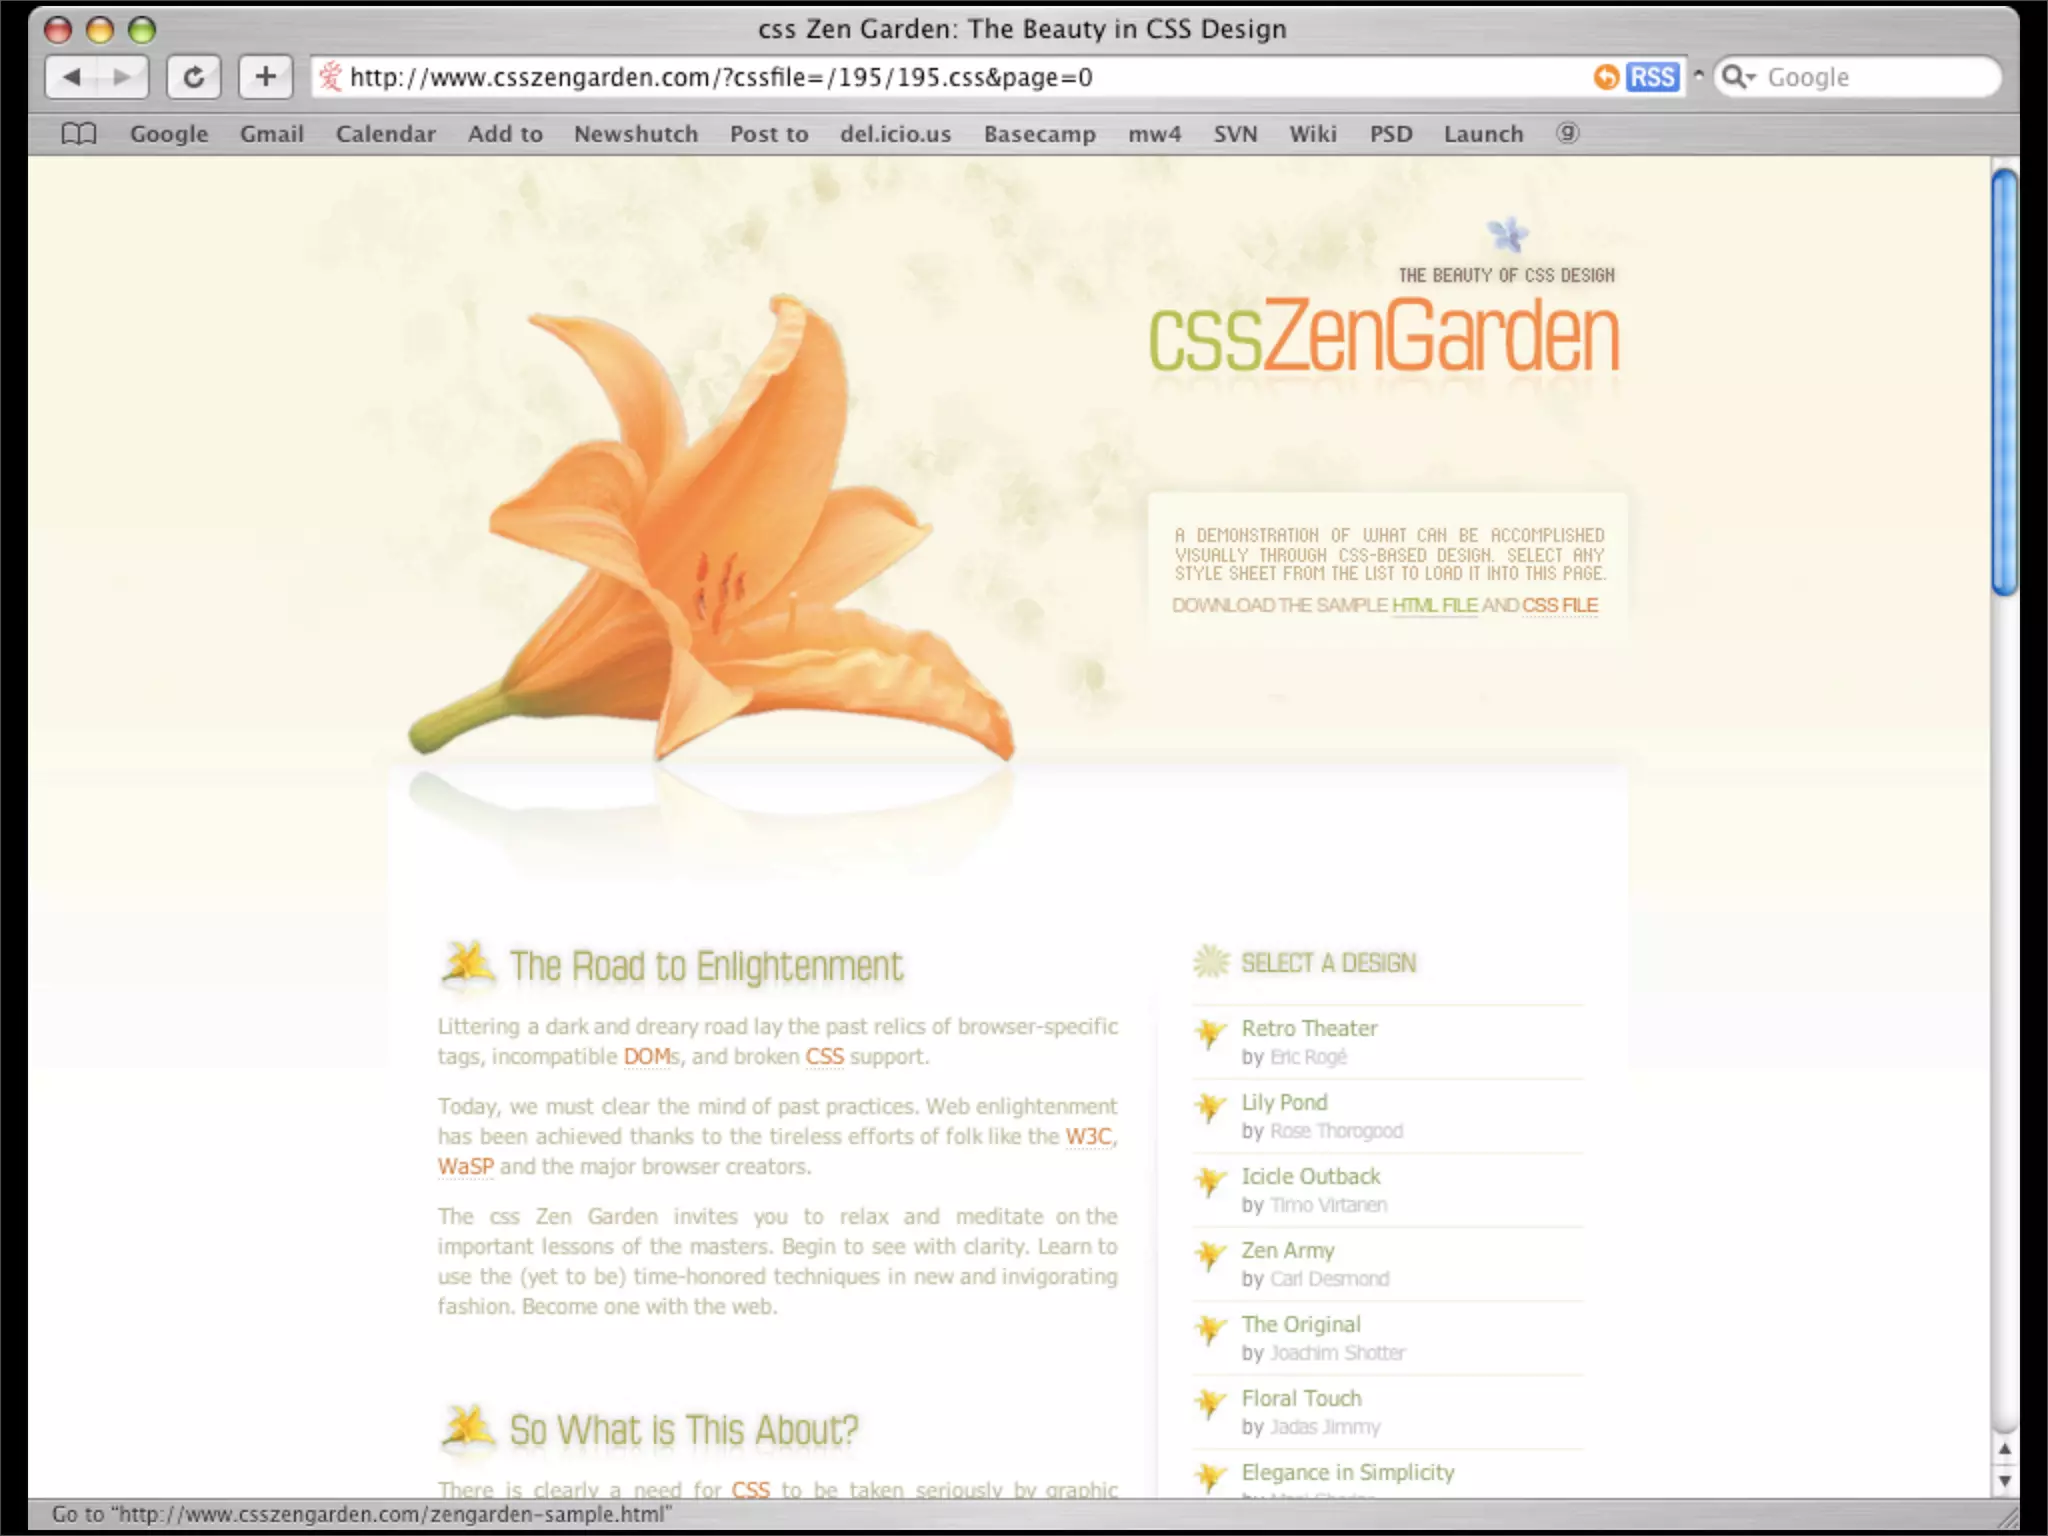Click the scrollbar down arrow
Viewport: 2048px width, 1536px height.
coord(2004,1481)
